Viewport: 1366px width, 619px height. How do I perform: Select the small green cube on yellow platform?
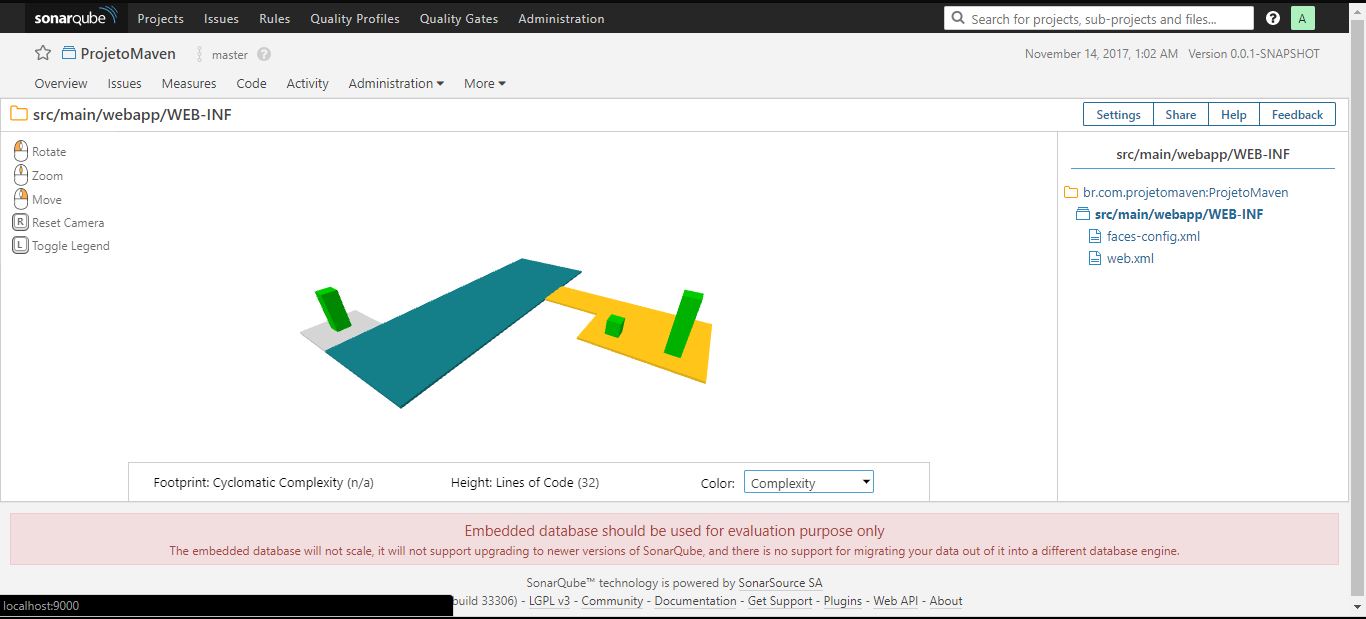(615, 325)
